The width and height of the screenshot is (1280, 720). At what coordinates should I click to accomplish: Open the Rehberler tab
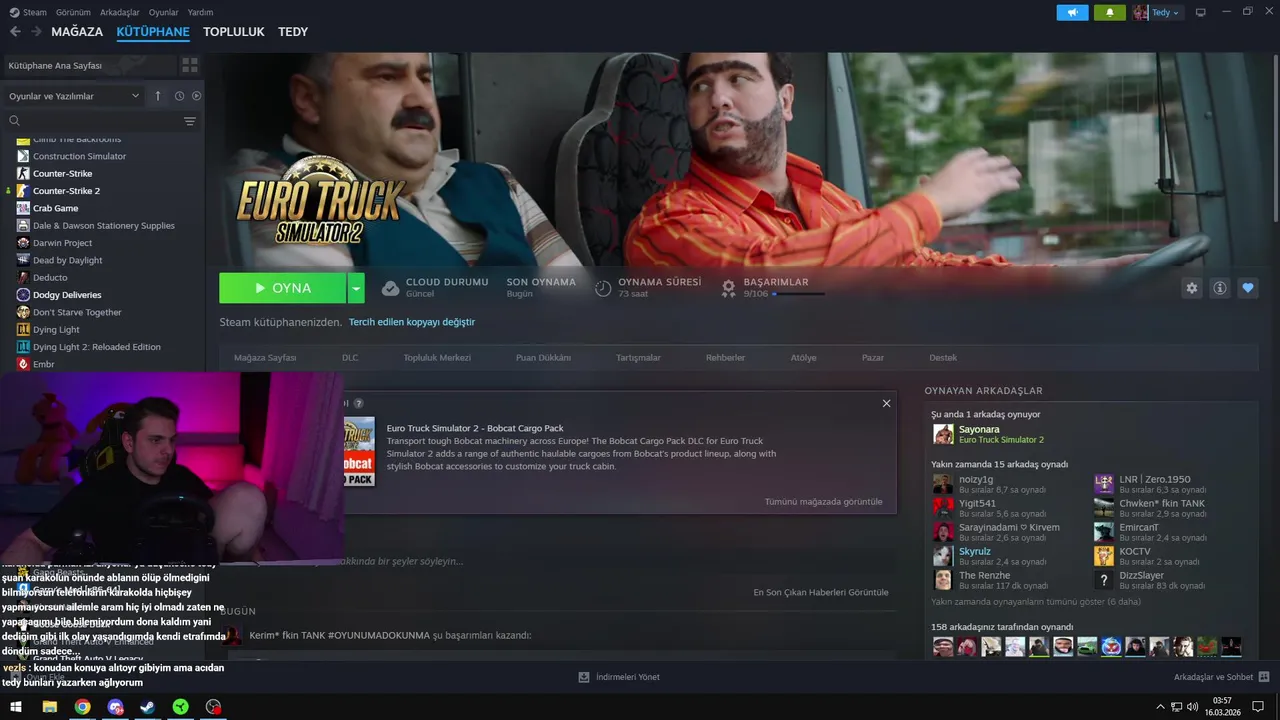725,357
